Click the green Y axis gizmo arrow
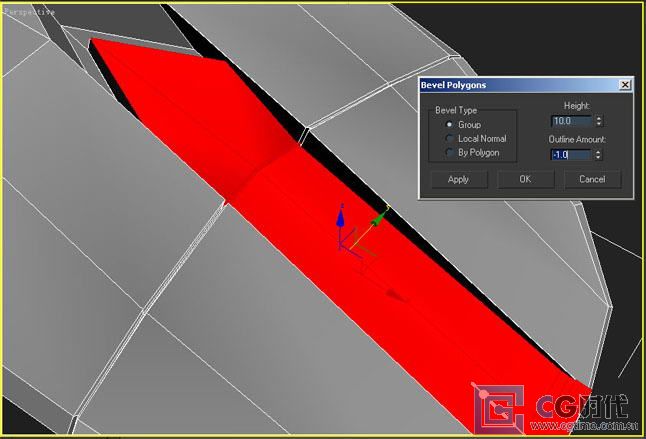Image resolution: width=646 pixels, height=439 pixels. [x=380, y=217]
